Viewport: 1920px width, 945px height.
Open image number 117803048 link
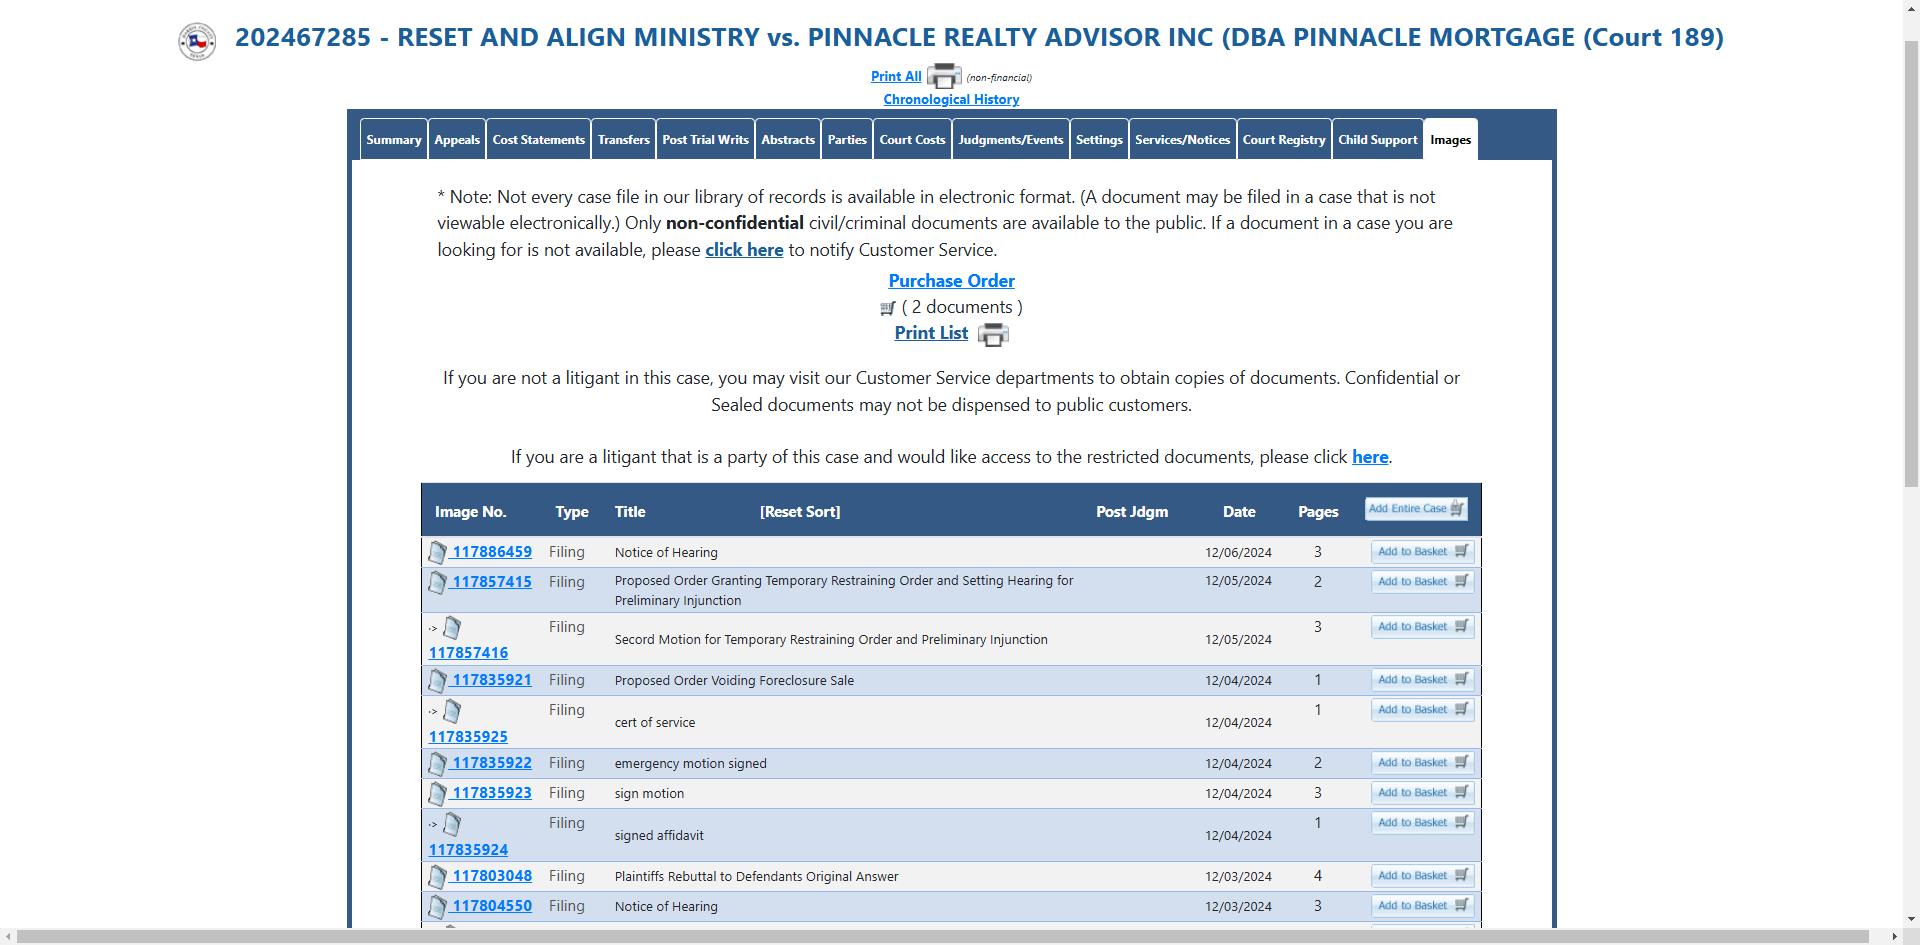[x=492, y=876]
